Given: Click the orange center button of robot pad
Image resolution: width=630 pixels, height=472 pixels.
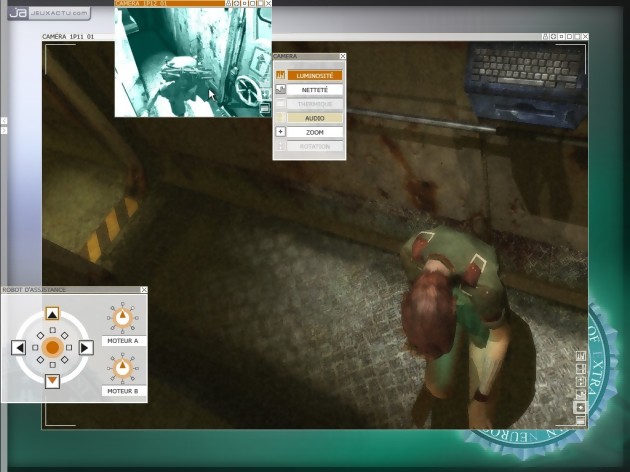Looking at the screenshot, I should tap(53, 347).
